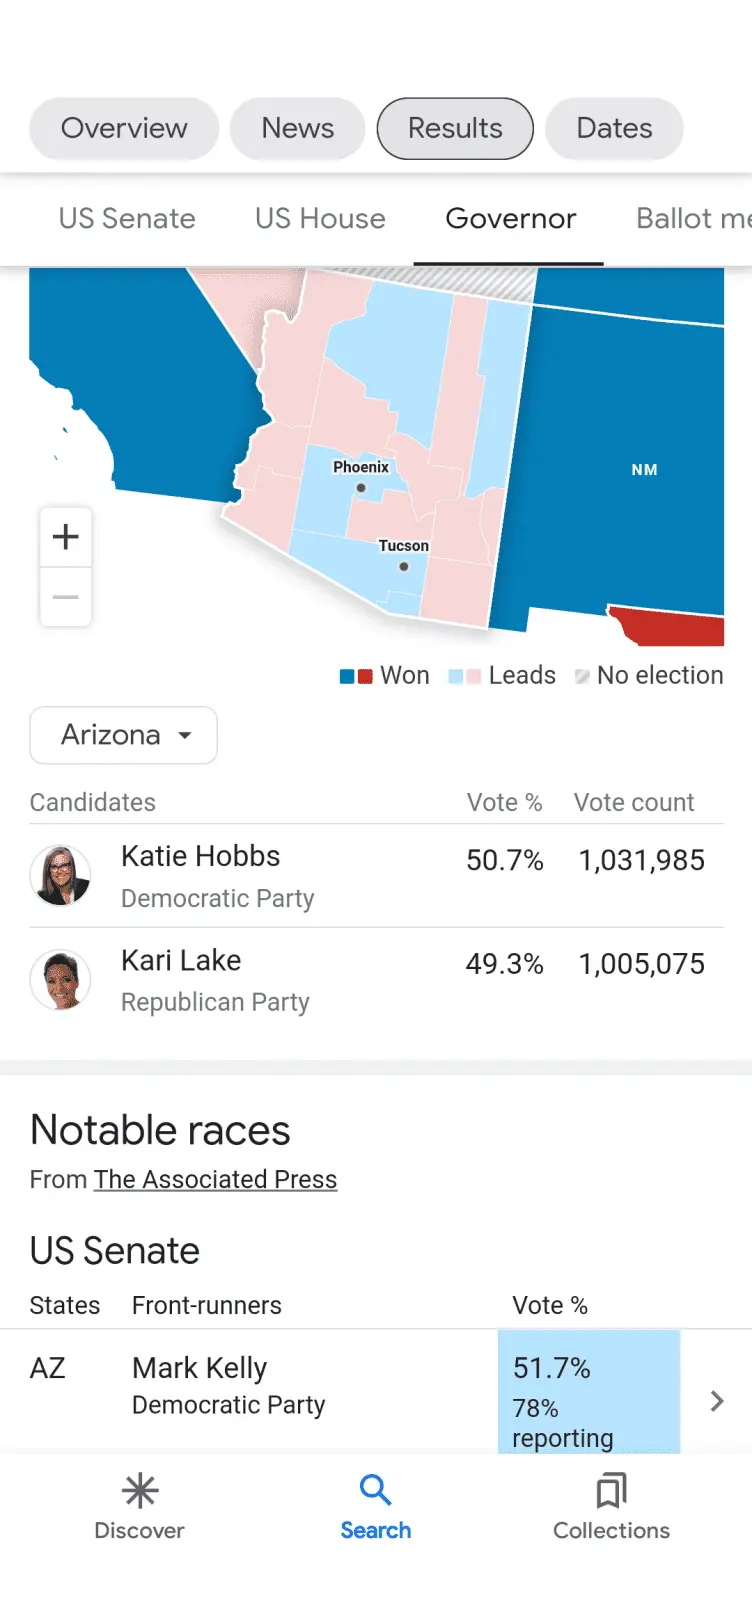Image resolution: width=752 pixels, height=1600 pixels.
Task: Open the US House results tab
Action: pos(320,219)
